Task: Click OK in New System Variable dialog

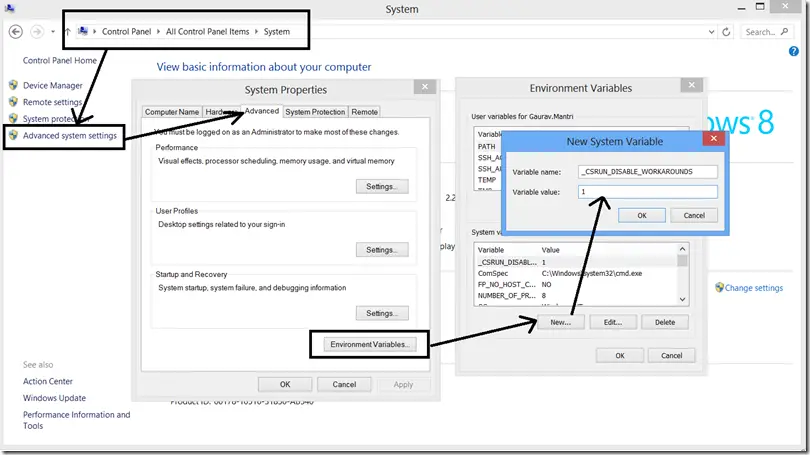Action: tap(642, 215)
